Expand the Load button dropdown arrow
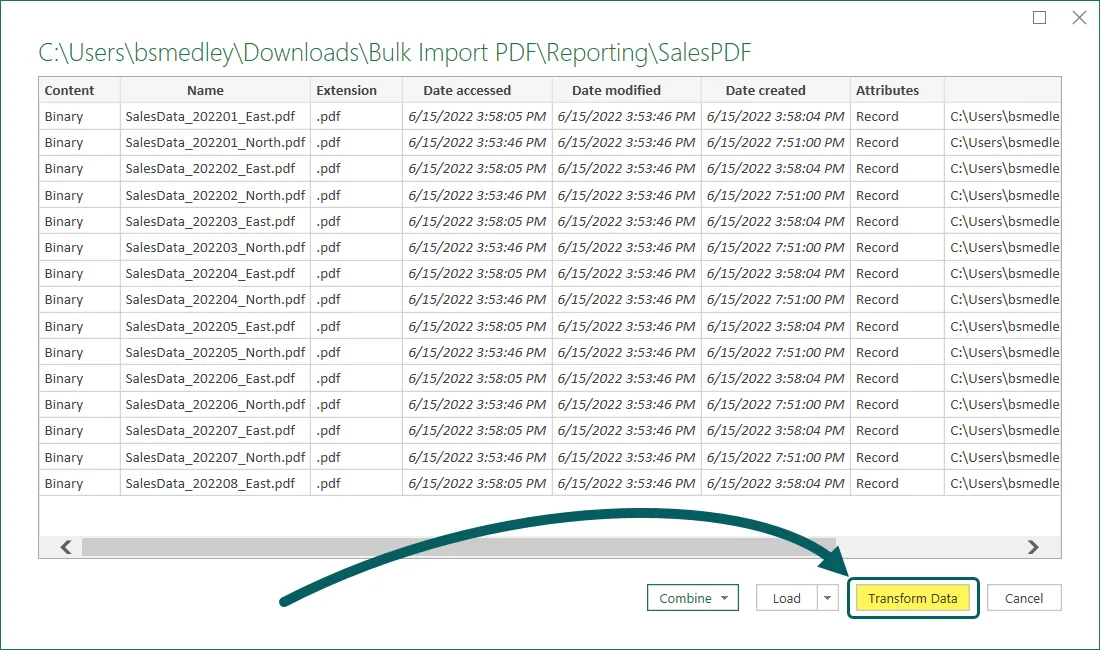This screenshot has width=1100, height=650. pos(827,598)
